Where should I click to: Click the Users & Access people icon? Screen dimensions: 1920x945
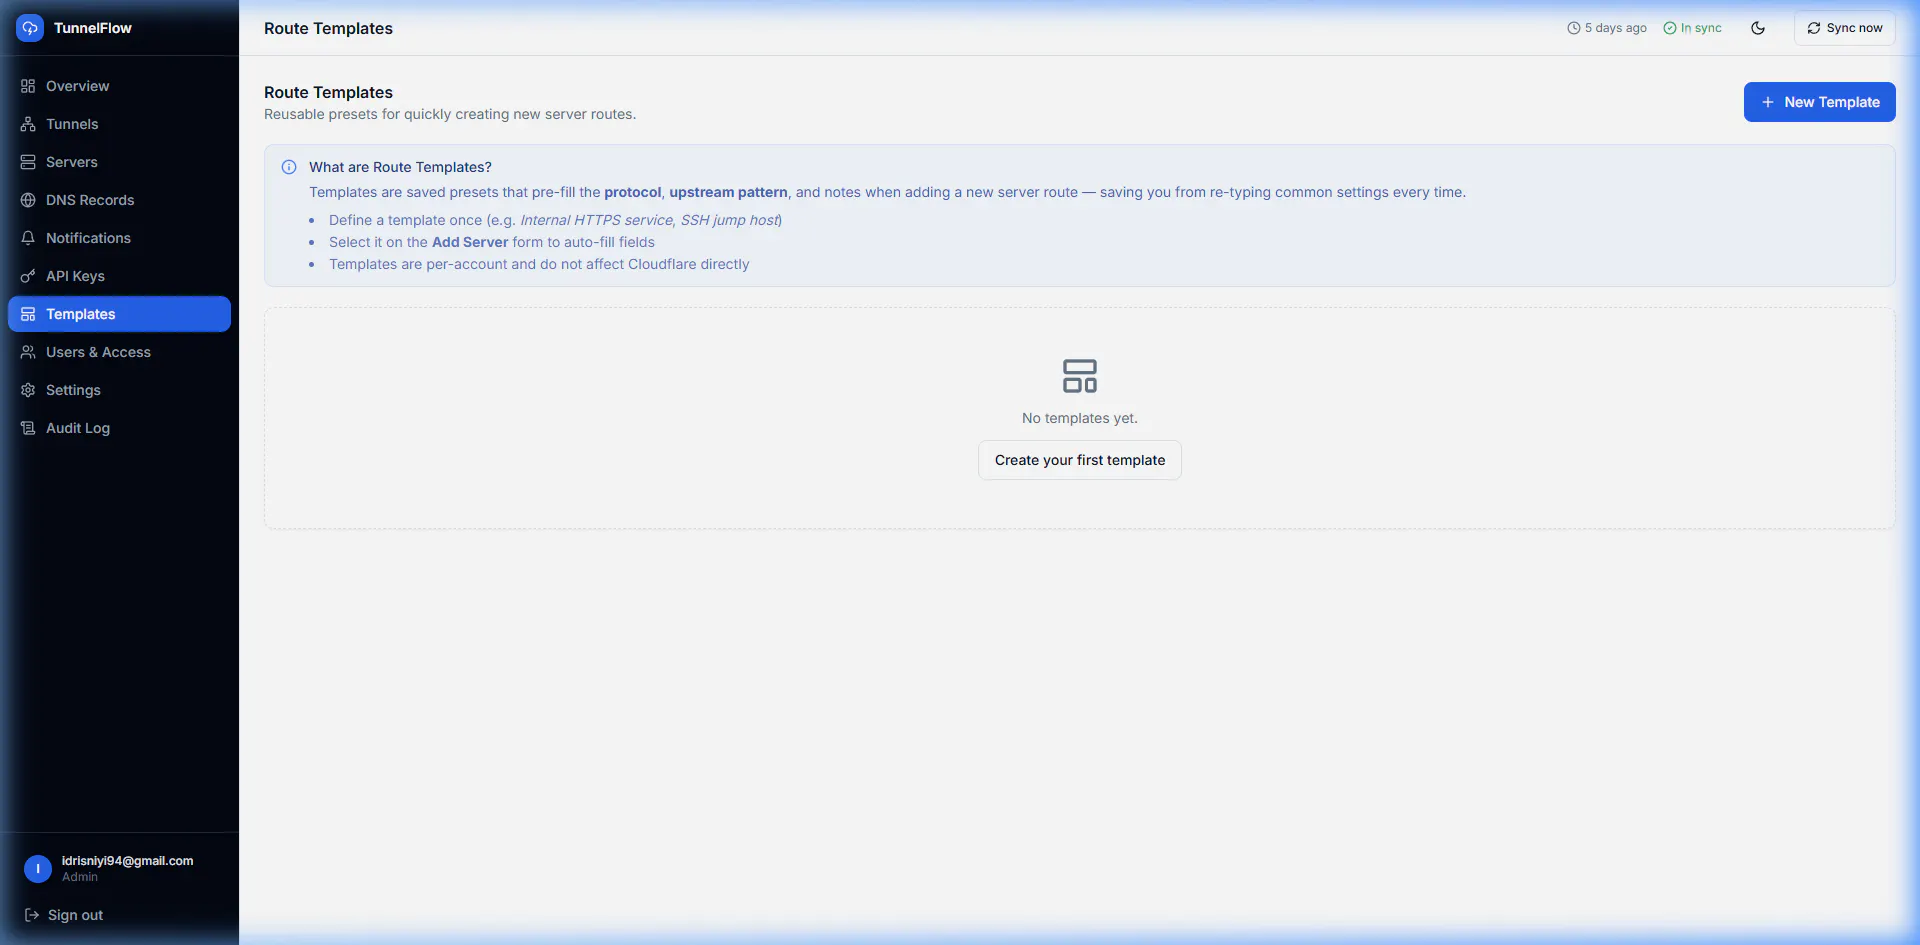pos(28,352)
